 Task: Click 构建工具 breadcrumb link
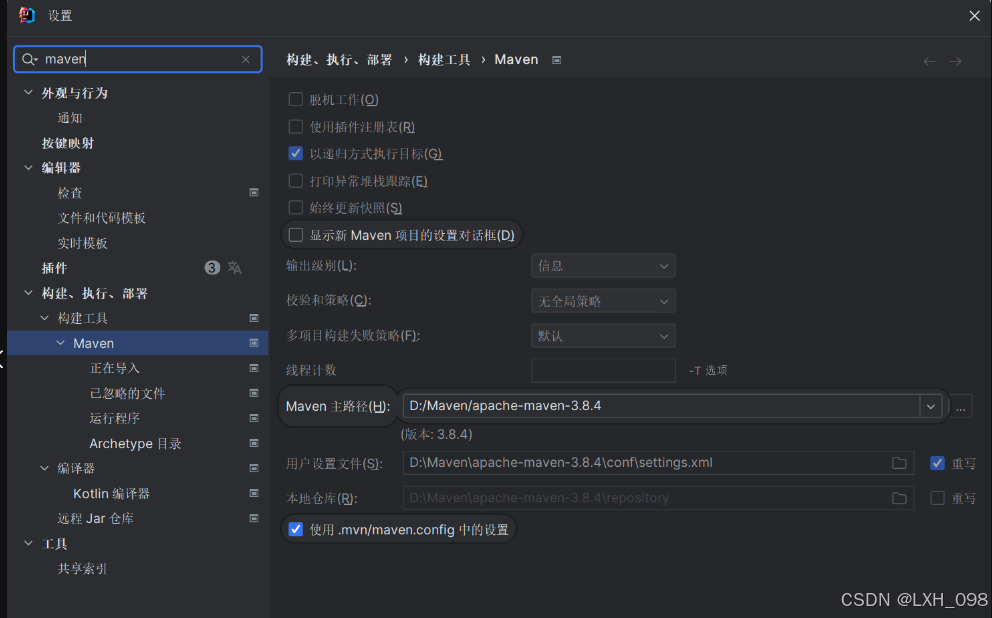click(x=444, y=59)
